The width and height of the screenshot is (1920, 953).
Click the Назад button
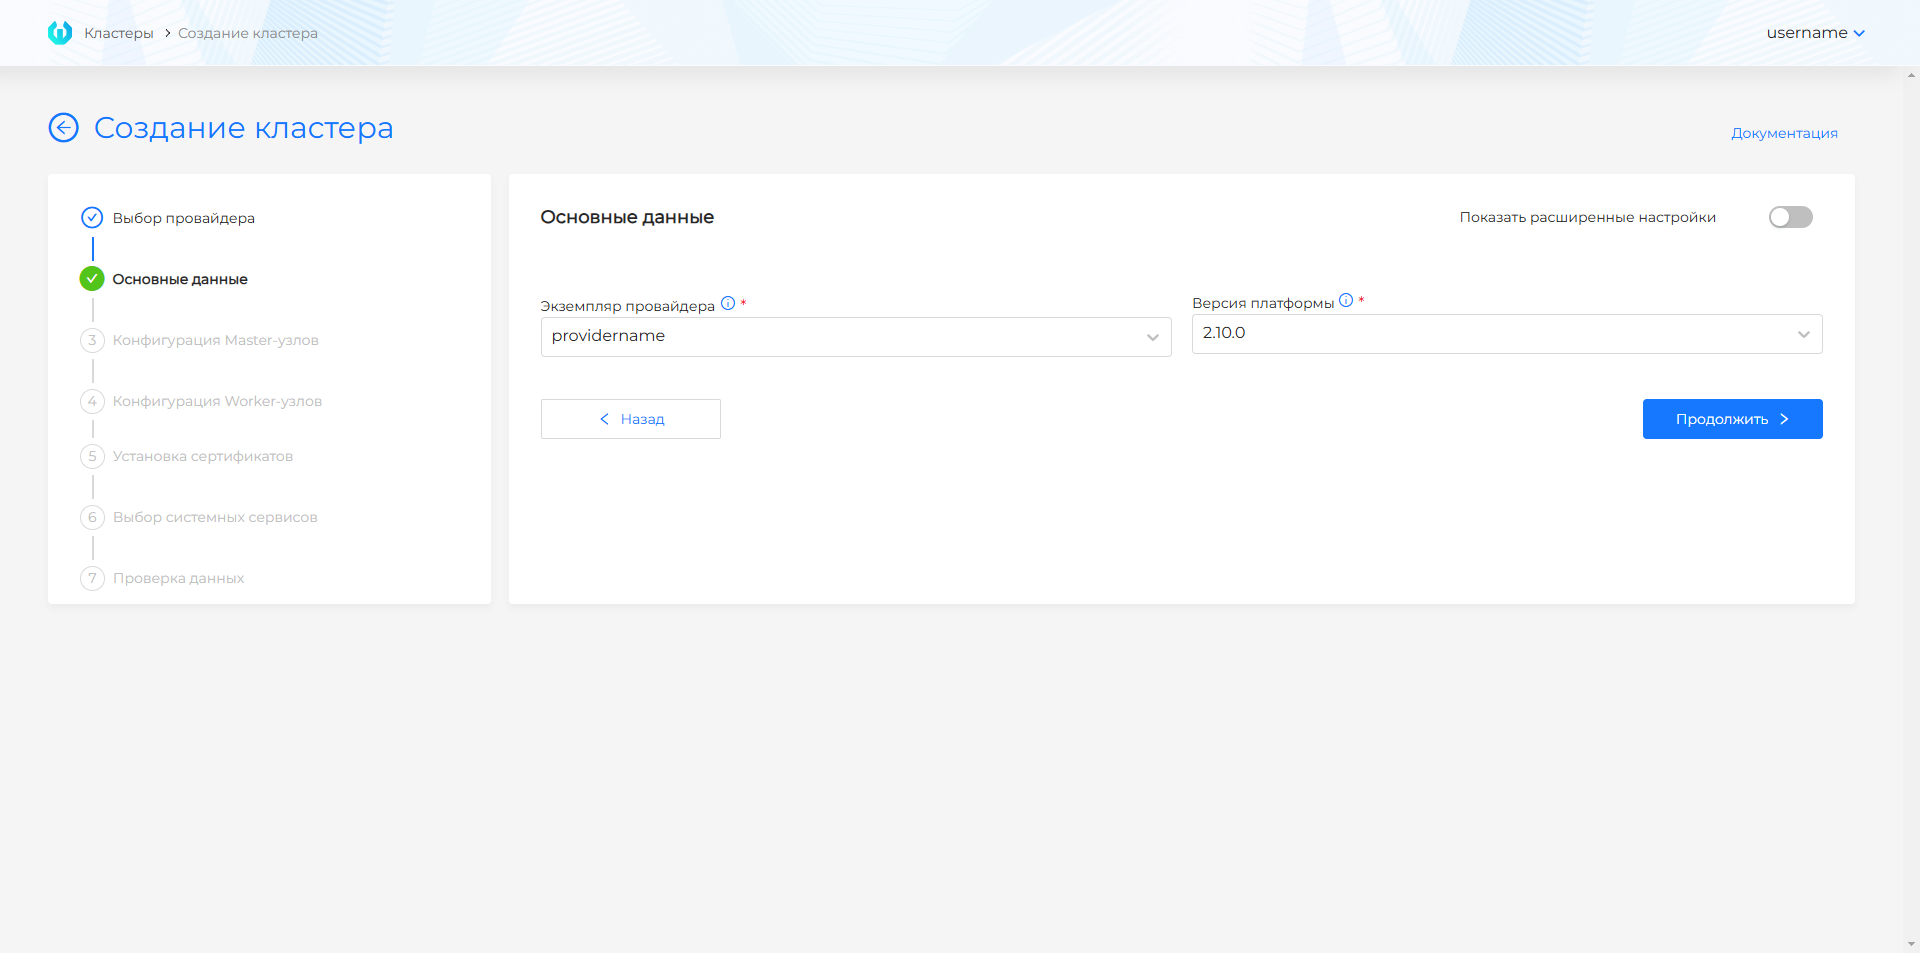(x=630, y=419)
